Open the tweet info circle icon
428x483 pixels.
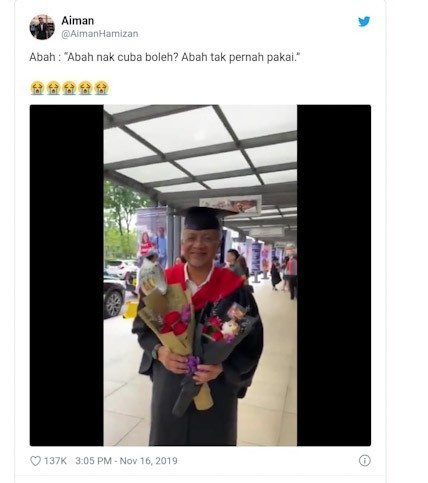click(364, 461)
